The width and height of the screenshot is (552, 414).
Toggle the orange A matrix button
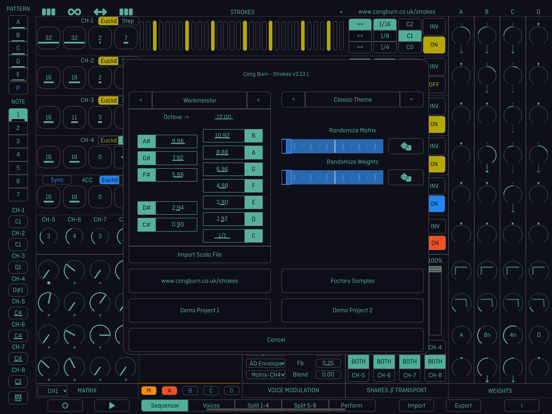click(x=169, y=390)
